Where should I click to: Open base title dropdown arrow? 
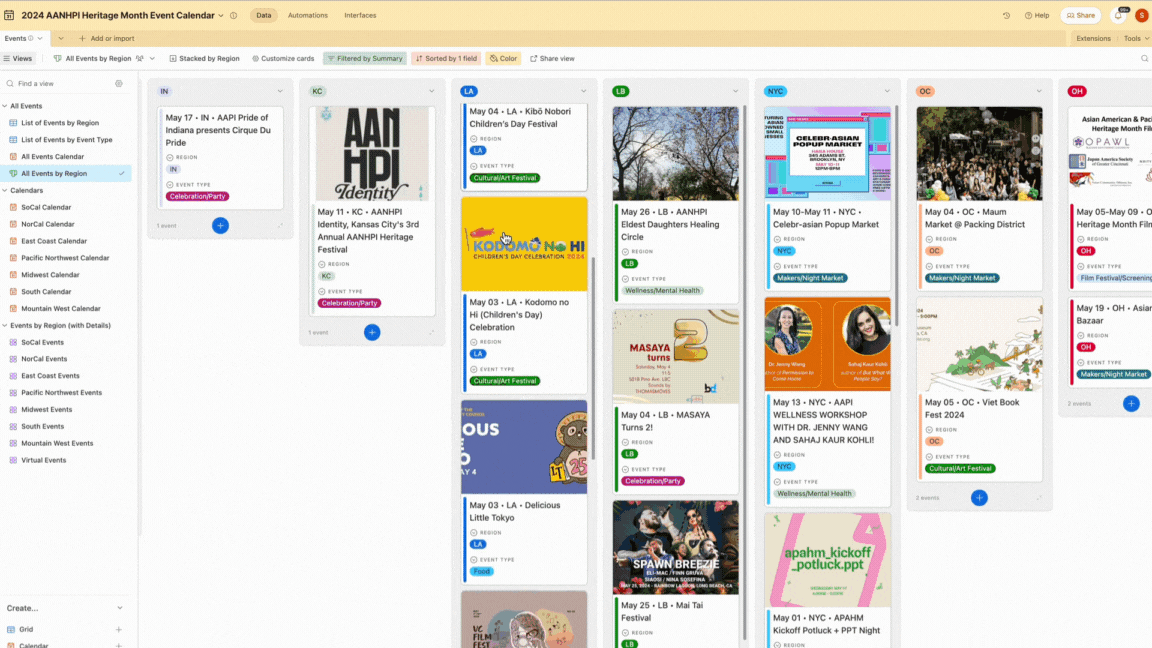(x=221, y=15)
